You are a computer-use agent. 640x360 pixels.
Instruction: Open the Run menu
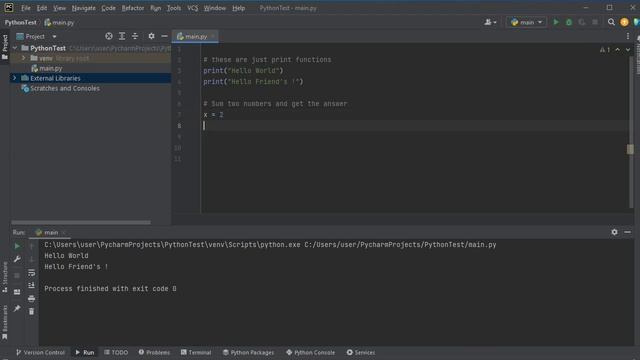(155, 8)
